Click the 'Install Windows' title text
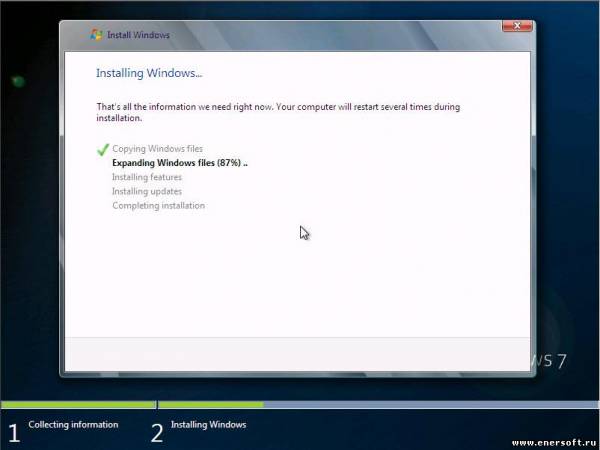 pyautogui.click(x=138, y=35)
